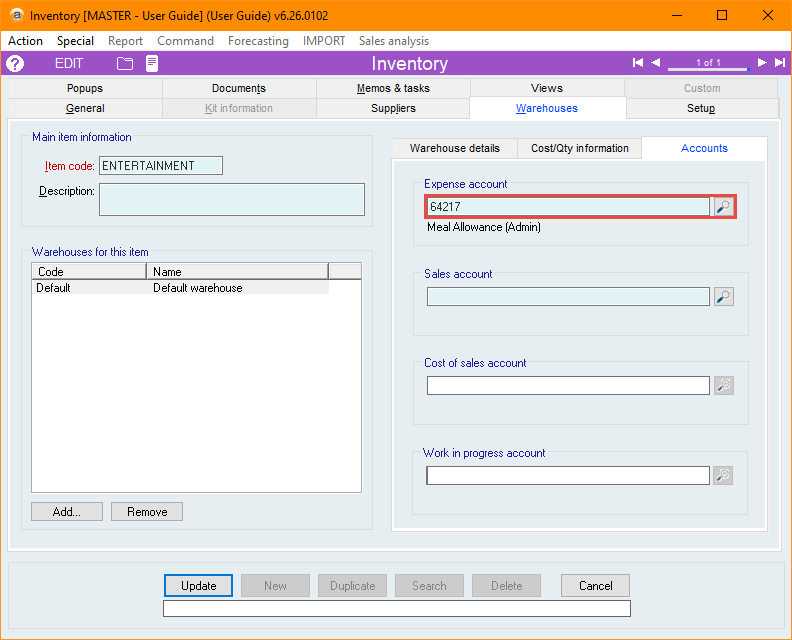Open the Forecasting menu
The image size is (792, 640).
click(x=258, y=41)
